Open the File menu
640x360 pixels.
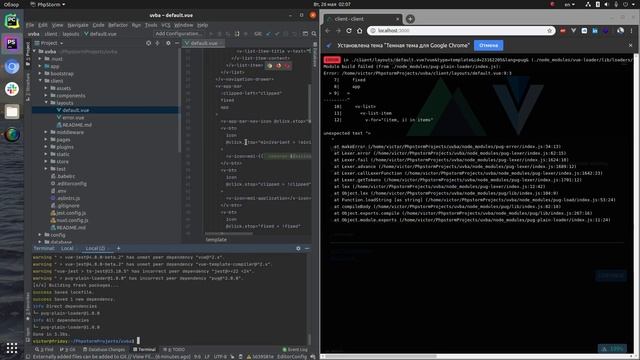point(30,25)
